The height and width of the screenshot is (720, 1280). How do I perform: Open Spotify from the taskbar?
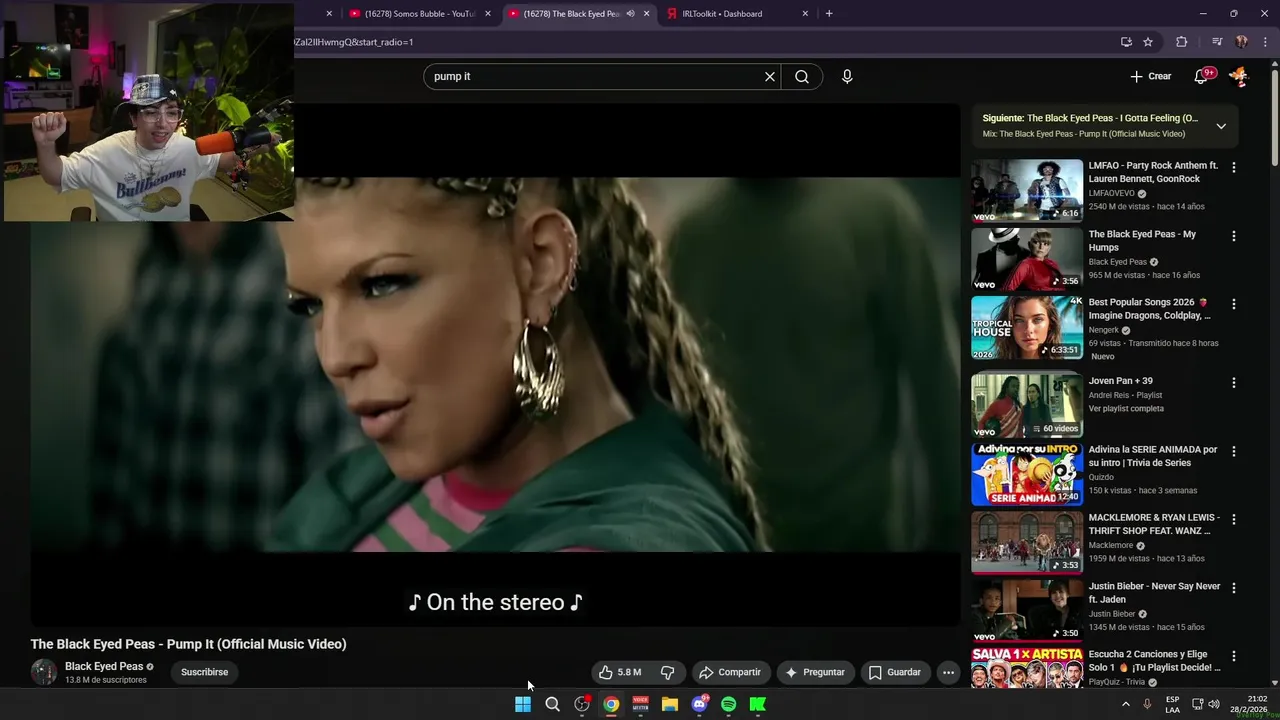coord(729,704)
